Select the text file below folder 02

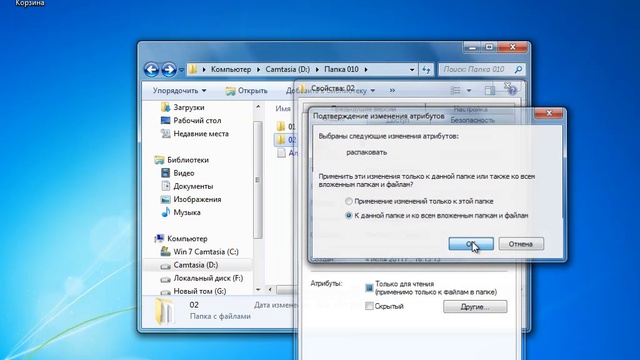(x=287, y=153)
